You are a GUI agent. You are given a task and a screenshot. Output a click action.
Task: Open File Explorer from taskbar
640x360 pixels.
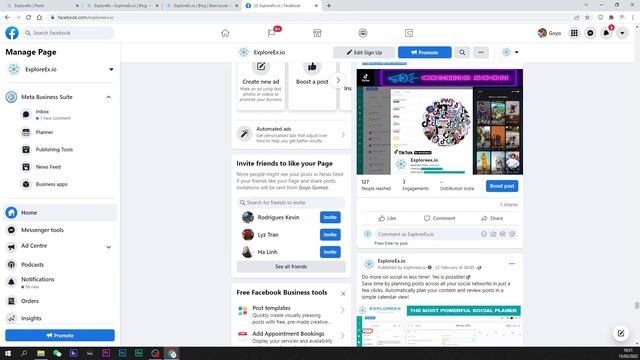point(41,353)
